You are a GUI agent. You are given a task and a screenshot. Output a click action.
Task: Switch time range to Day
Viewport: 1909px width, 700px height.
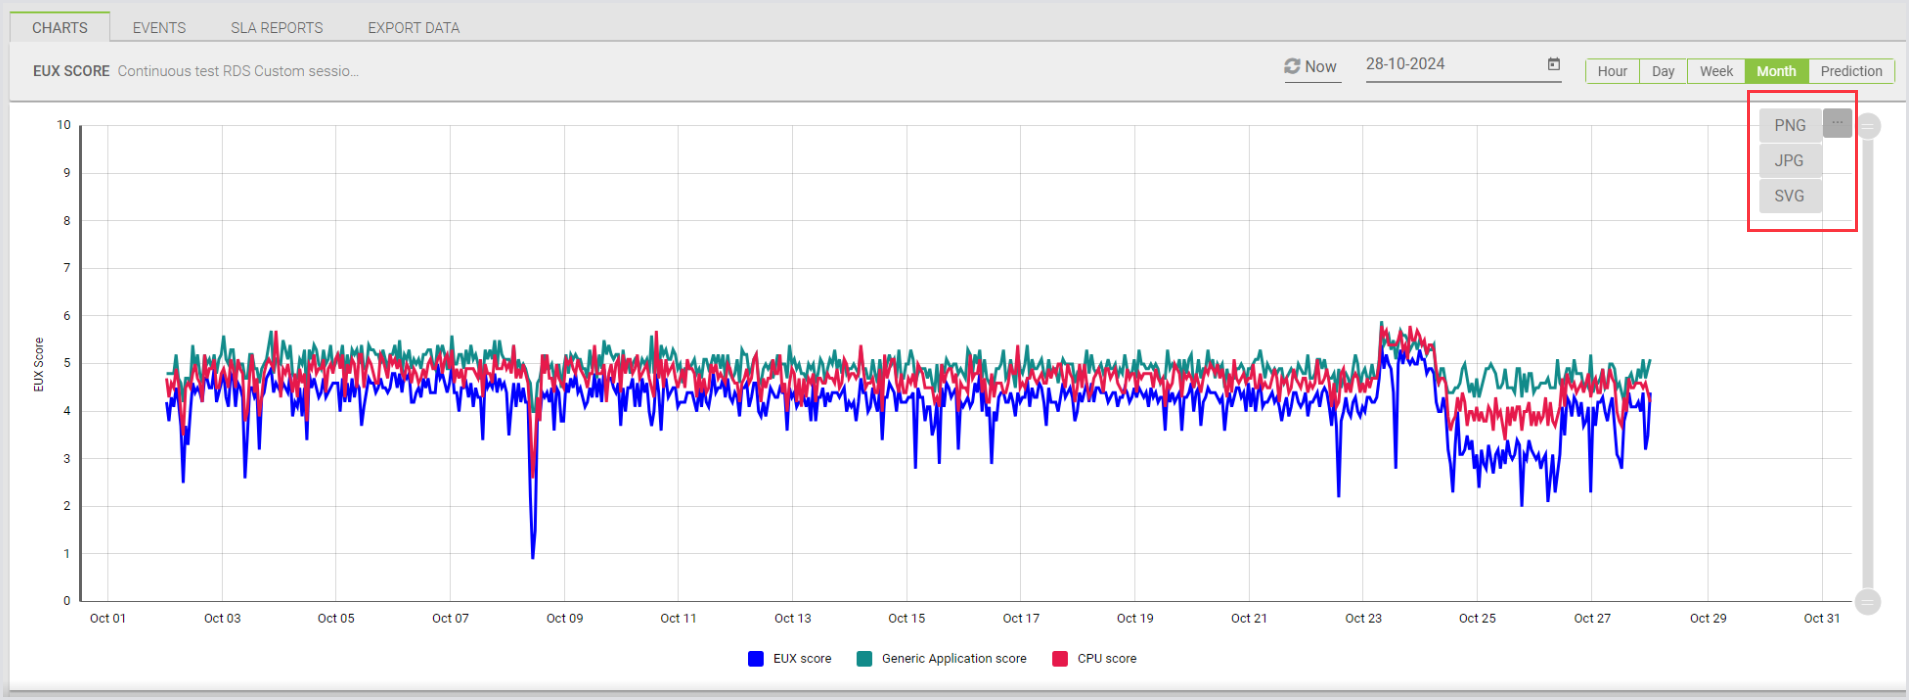1663,71
